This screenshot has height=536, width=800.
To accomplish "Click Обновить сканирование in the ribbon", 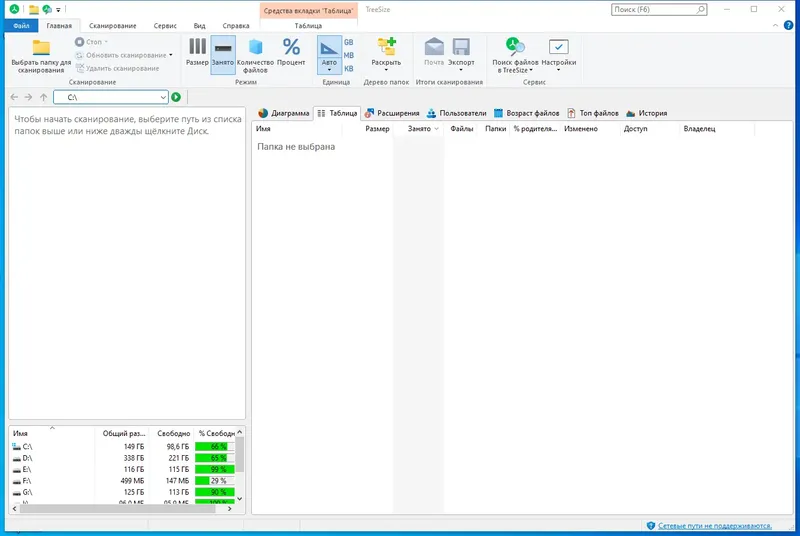I will 126,55.
